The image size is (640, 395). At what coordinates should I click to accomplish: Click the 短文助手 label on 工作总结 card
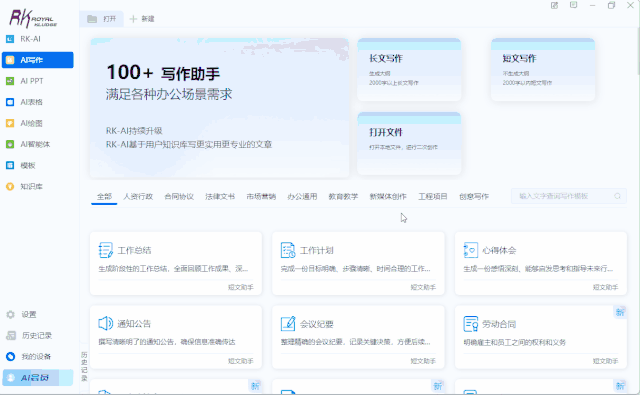pyautogui.click(x=241, y=287)
